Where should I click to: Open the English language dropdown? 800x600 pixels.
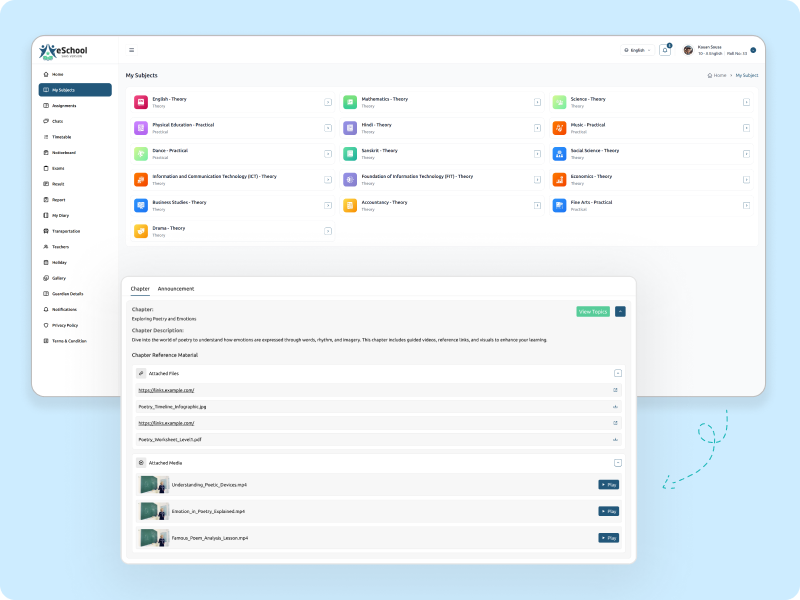tap(637, 50)
